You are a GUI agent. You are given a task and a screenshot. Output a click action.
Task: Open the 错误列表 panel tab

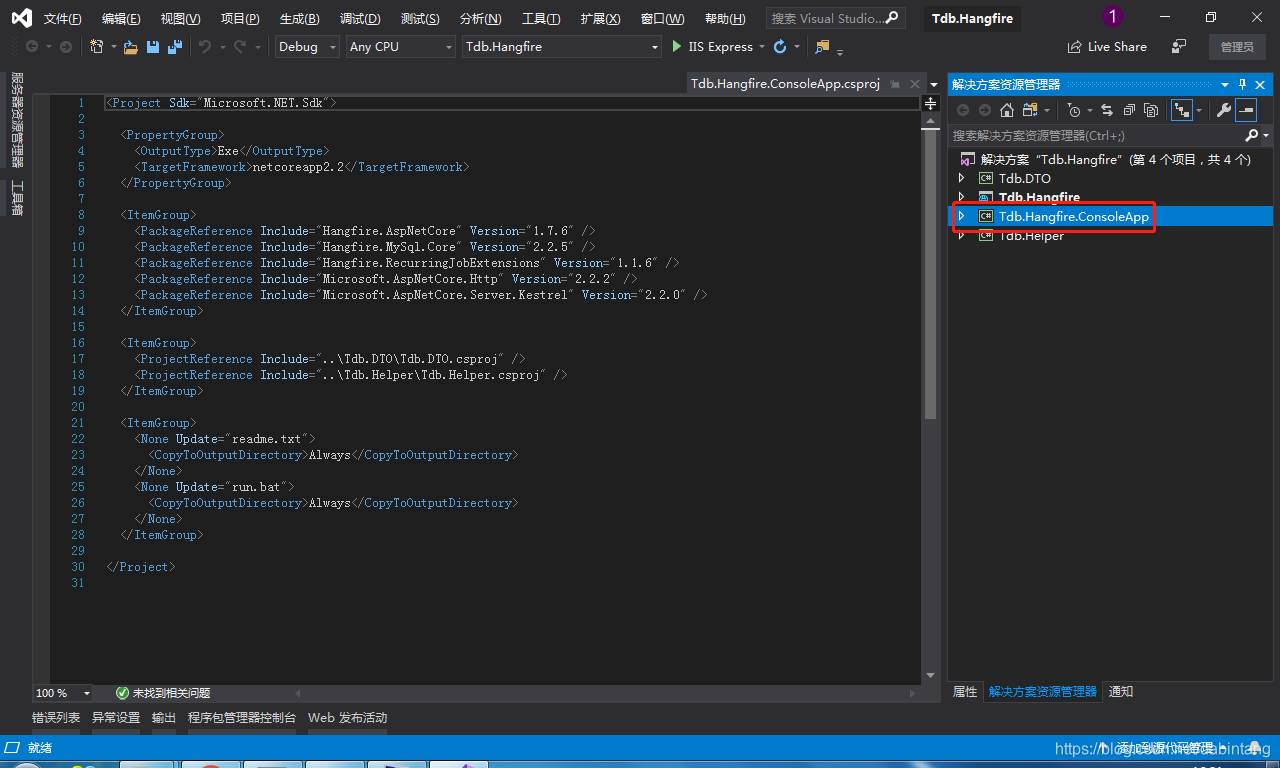pyautogui.click(x=56, y=717)
